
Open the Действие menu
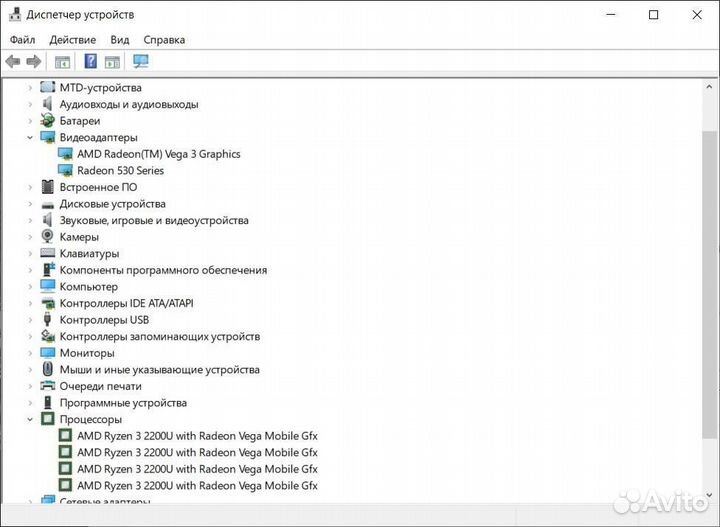73,40
